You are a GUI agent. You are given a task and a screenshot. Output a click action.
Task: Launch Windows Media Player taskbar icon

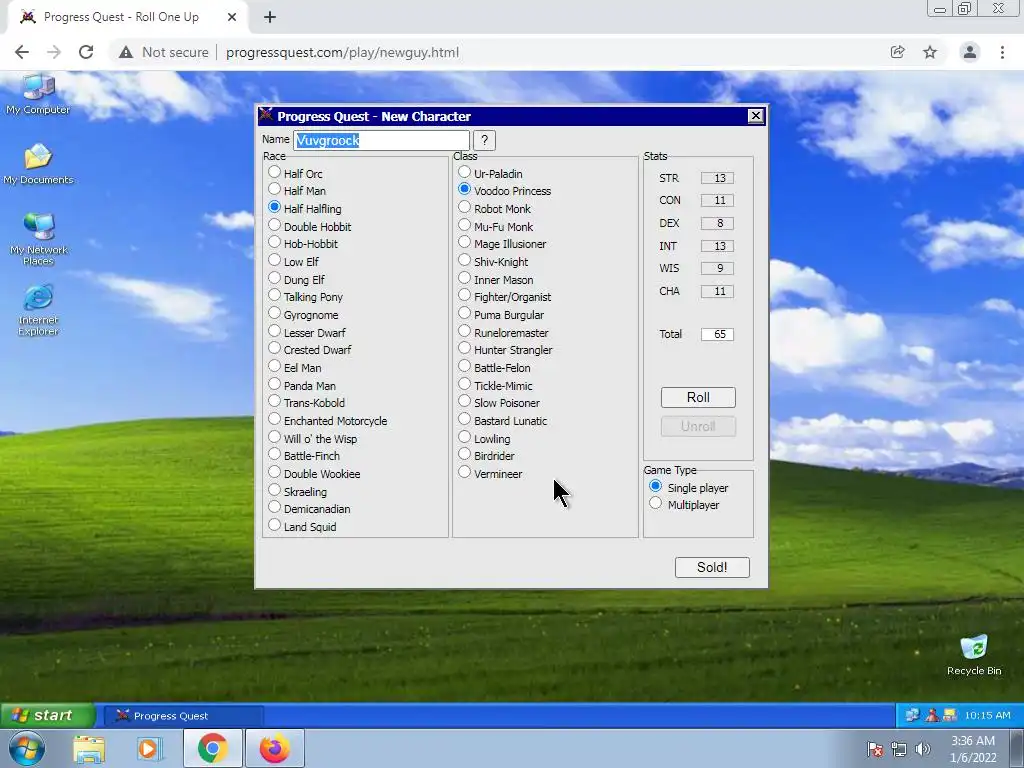tap(150, 748)
